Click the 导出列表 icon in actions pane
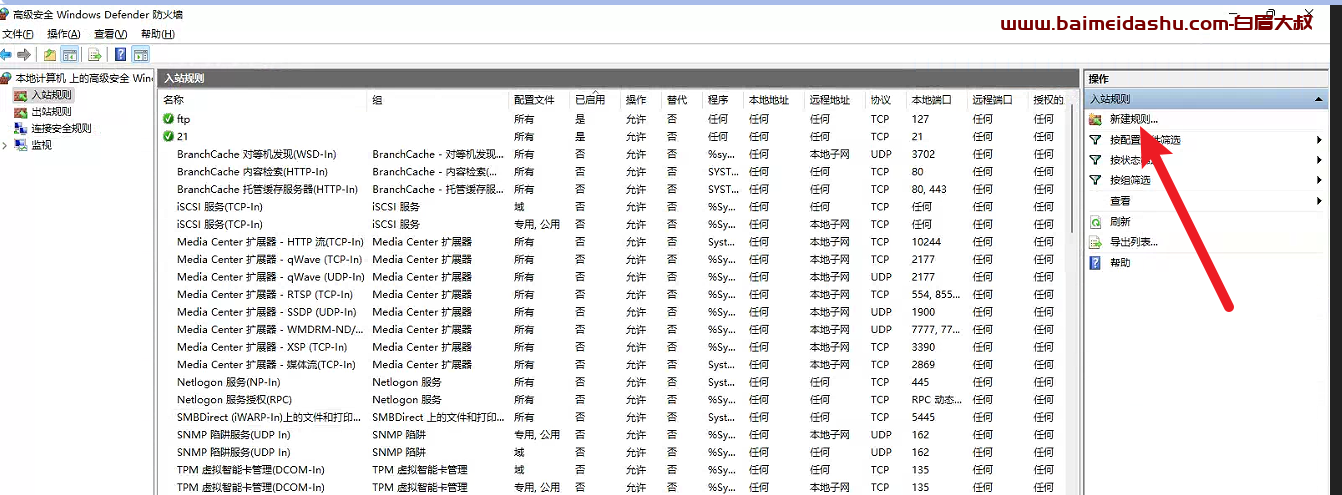The height and width of the screenshot is (495, 1342). coord(1095,242)
